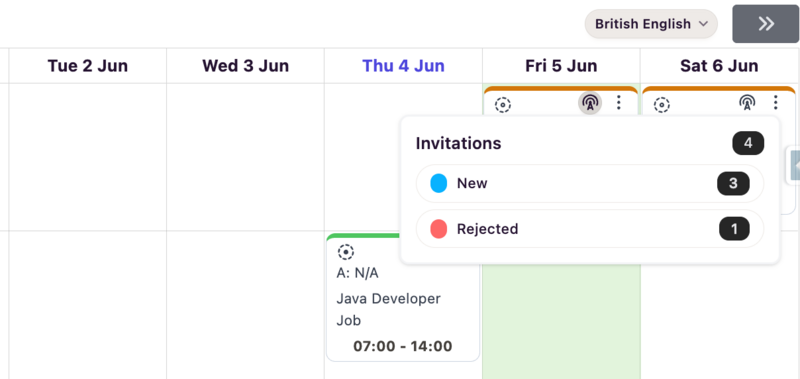Click dashed status circle on Fri 5 Jun shift

click(503, 105)
